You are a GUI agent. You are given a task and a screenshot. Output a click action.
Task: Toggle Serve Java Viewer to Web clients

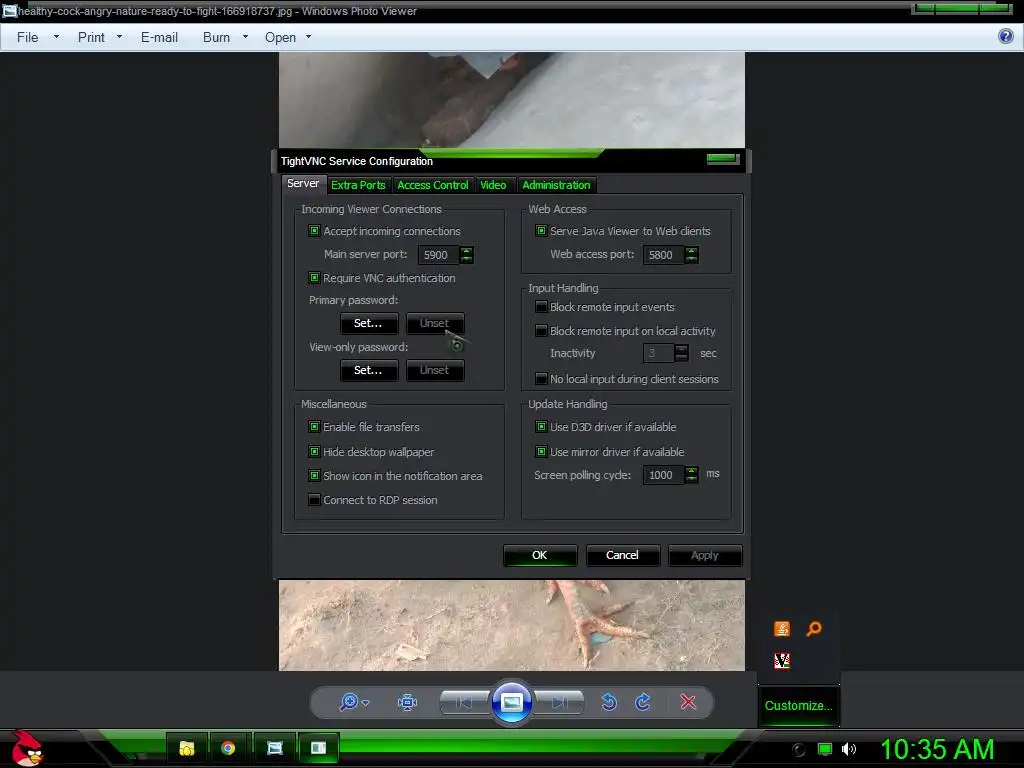pos(541,231)
